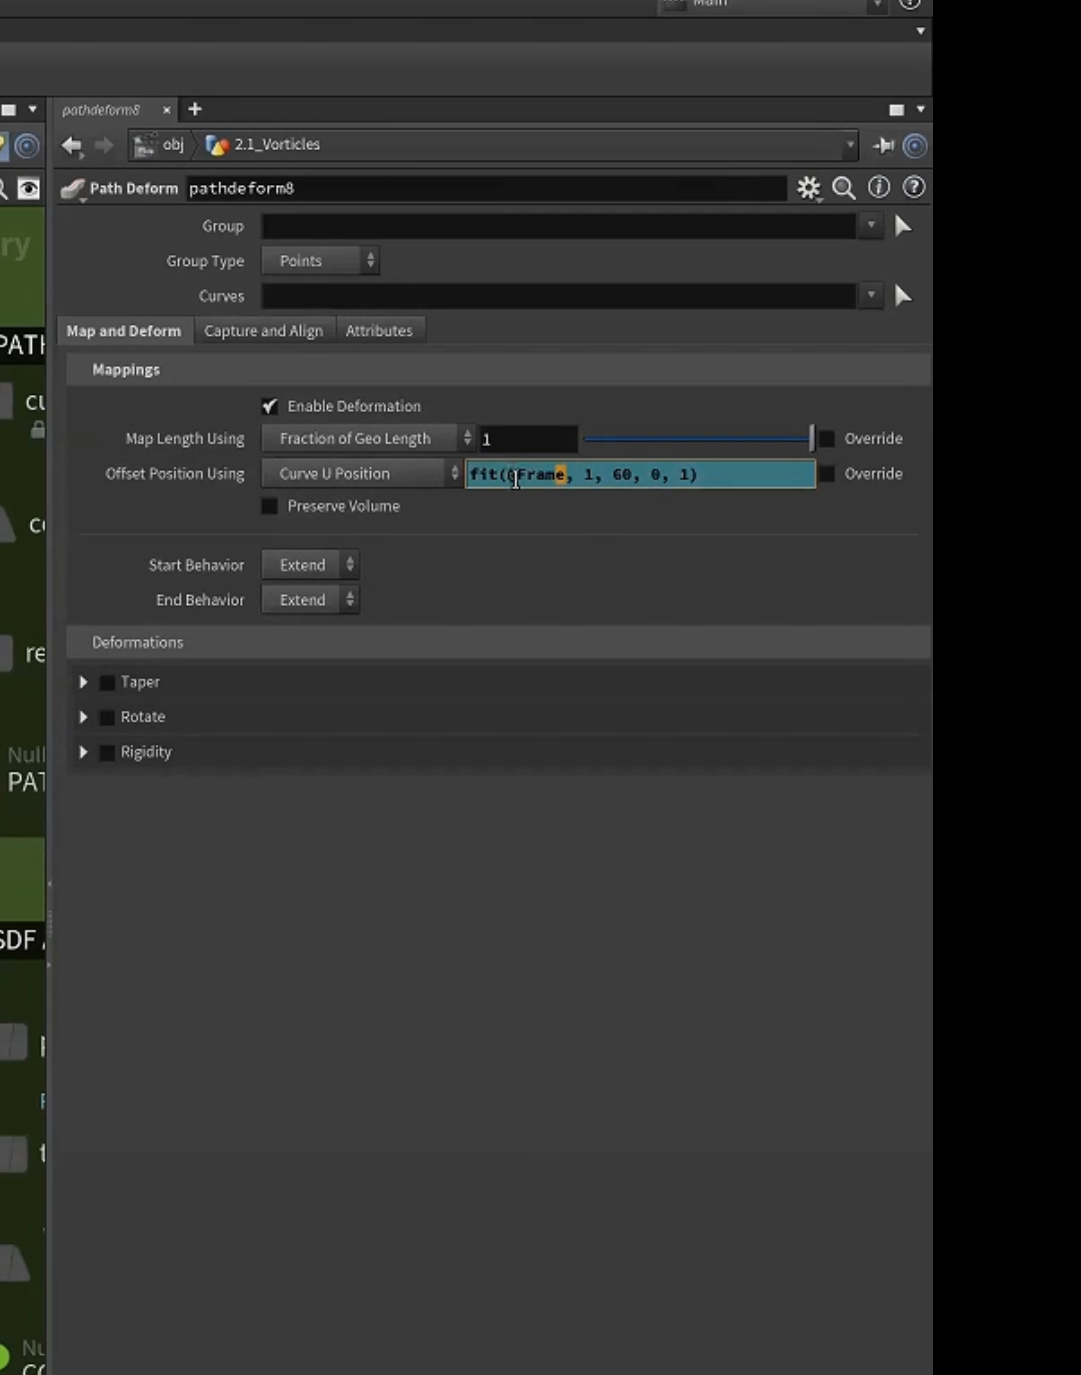Enable the Rotate deformation checkbox
Image resolution: width=1081 pixels, height=1375 pixels.
[107, 717]
